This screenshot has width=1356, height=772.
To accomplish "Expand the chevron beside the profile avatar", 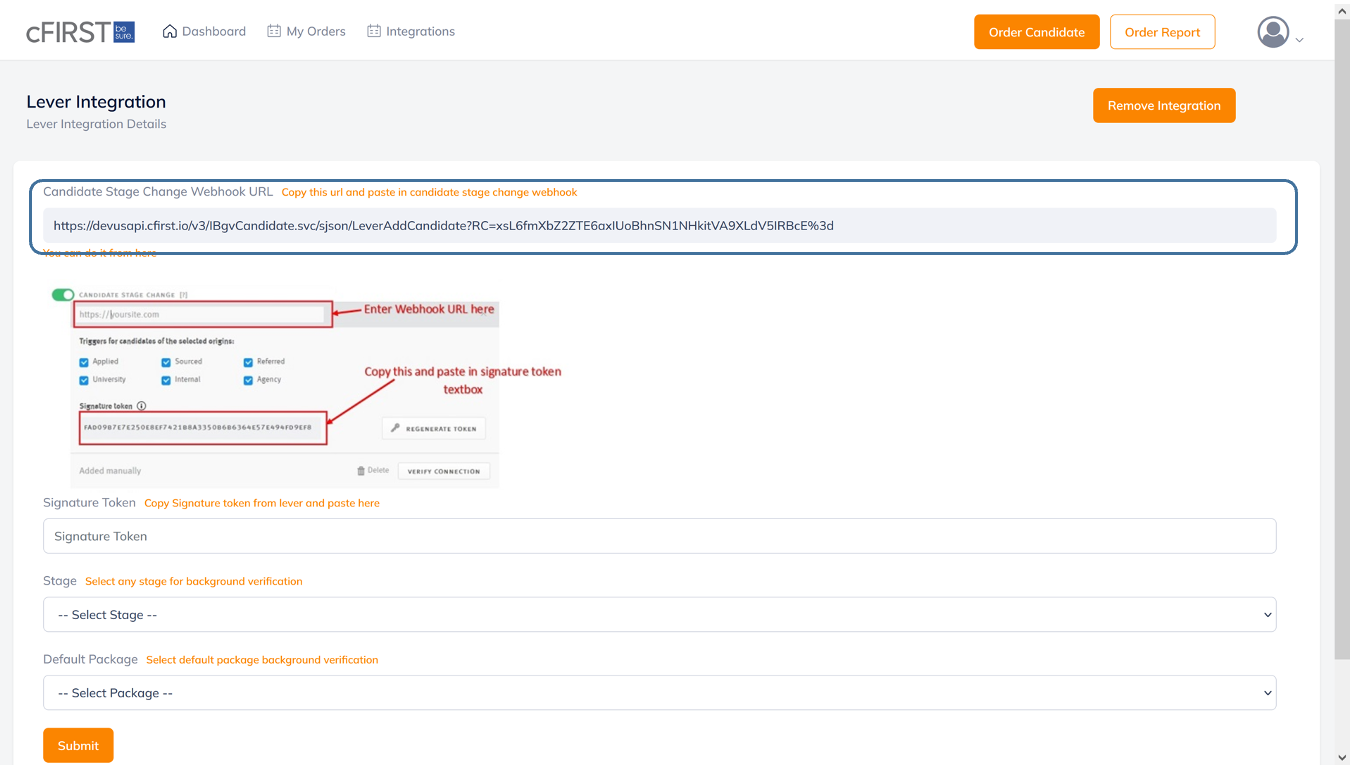I will (x=1299, y=40).
